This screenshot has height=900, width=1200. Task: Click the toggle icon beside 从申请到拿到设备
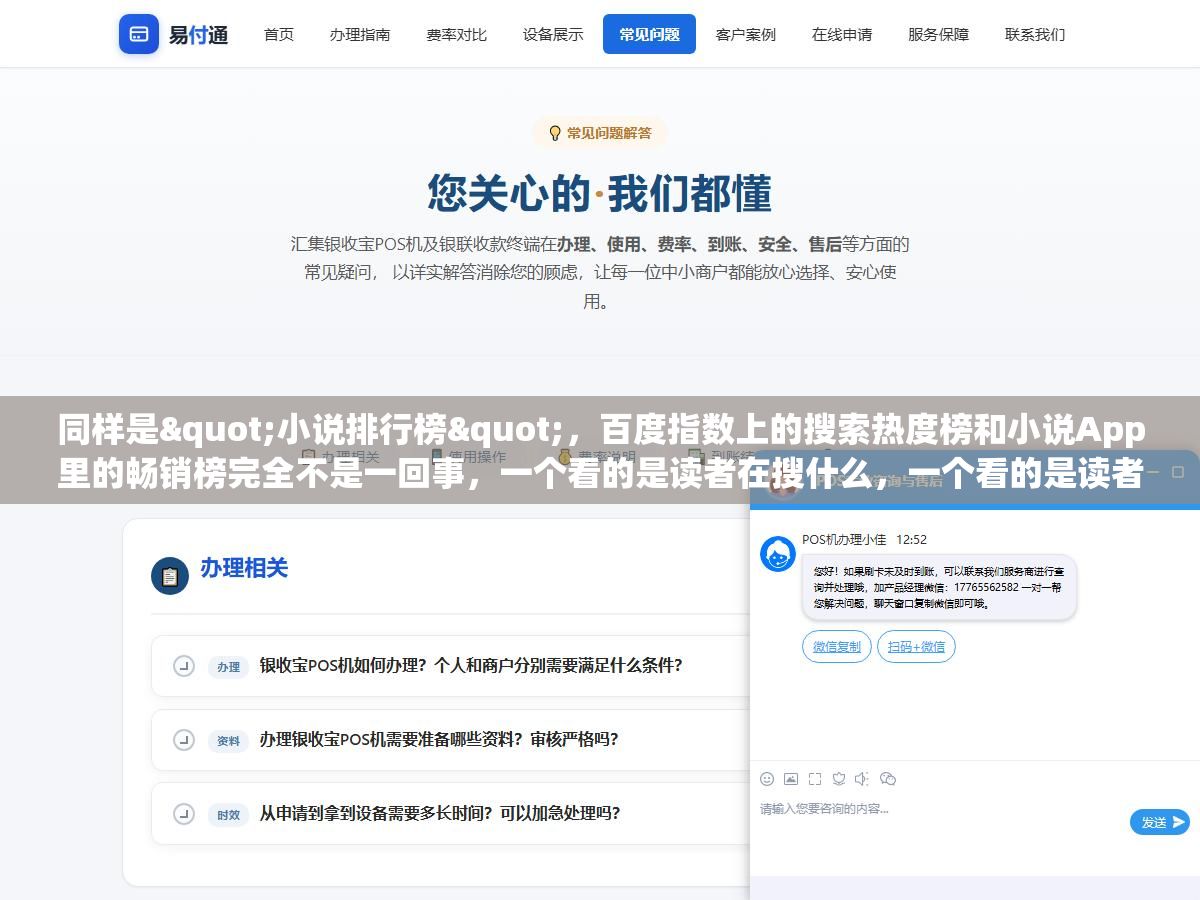[184, 814]
